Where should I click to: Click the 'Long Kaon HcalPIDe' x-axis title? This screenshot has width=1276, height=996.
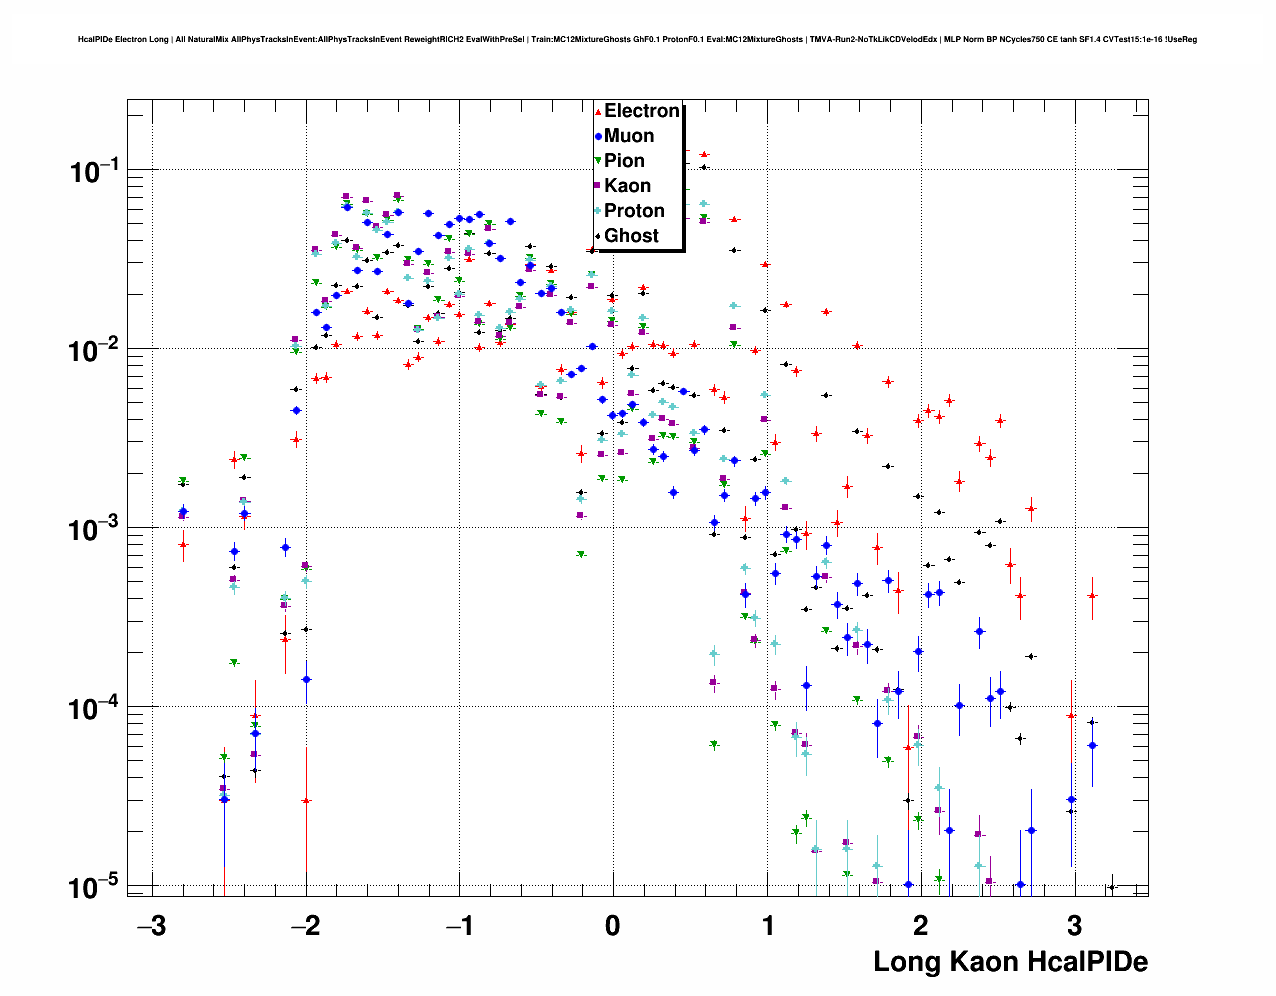1010,962
